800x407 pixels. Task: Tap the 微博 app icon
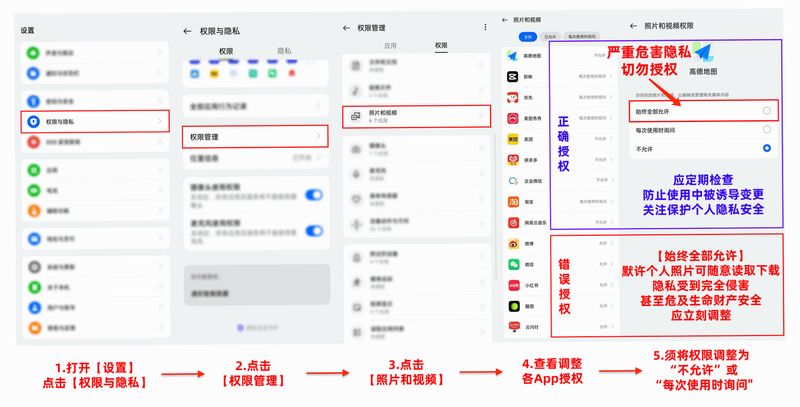513,244
